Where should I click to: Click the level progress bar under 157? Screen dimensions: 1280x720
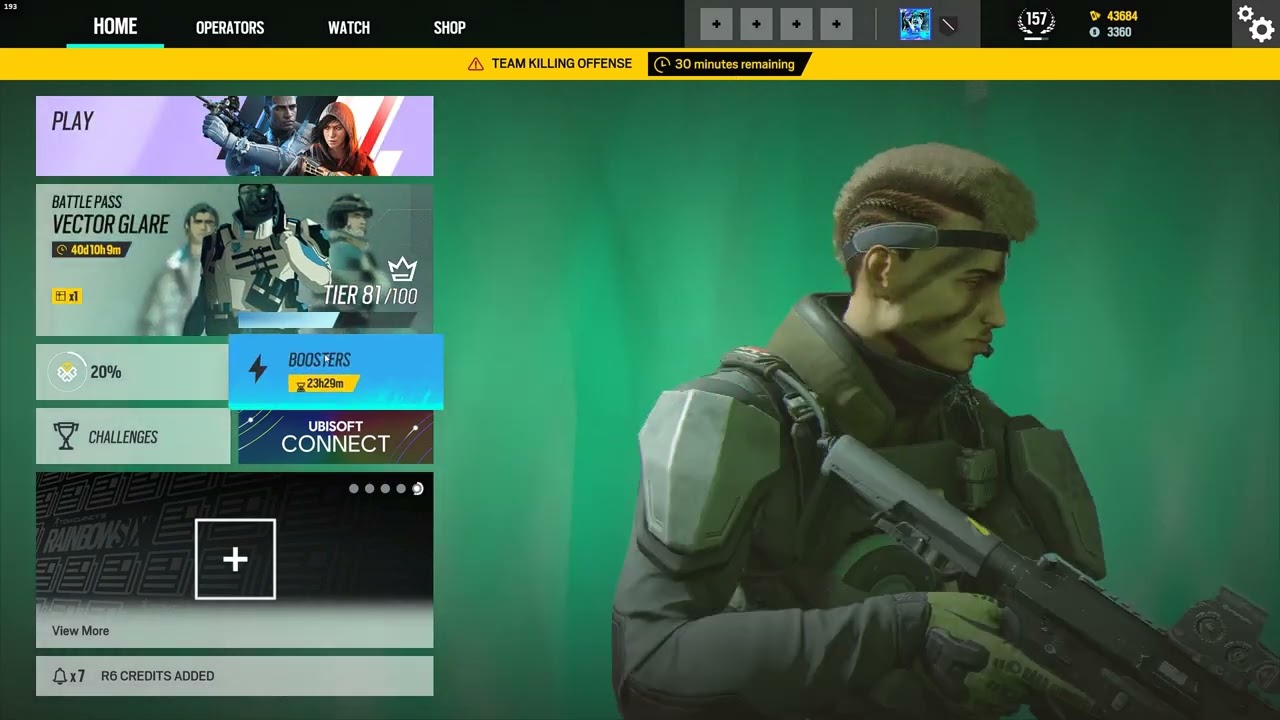(x=1036, y=37)
